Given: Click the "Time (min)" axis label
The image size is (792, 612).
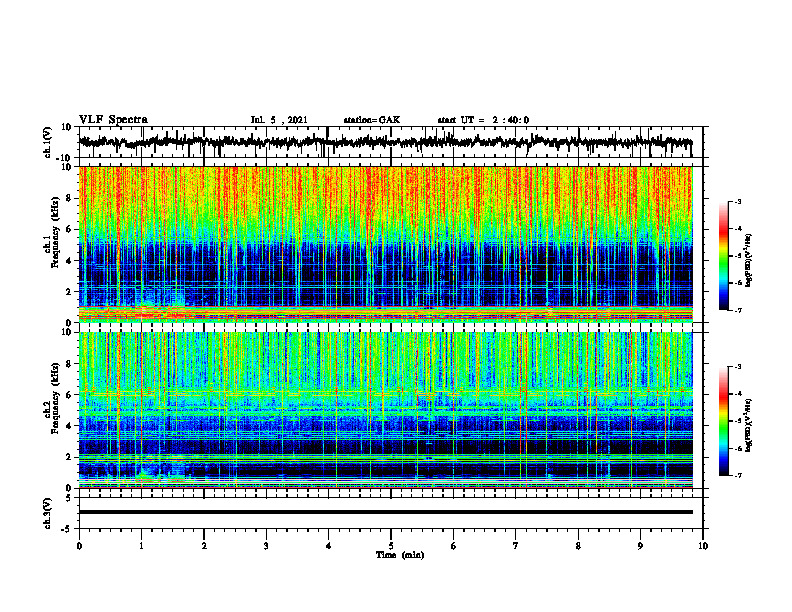Looking at the screenshot, I should tap(400, 555).
